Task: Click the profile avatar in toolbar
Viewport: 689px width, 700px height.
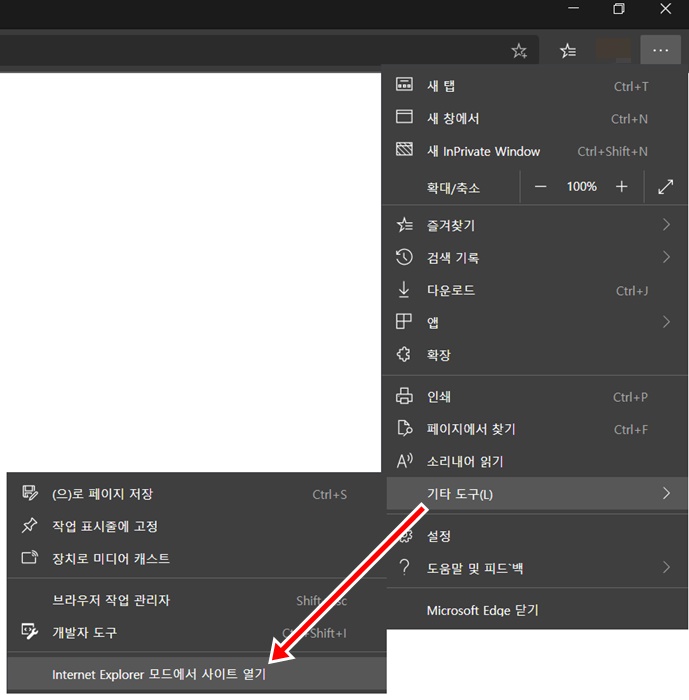Action: [x=613, y=50]
